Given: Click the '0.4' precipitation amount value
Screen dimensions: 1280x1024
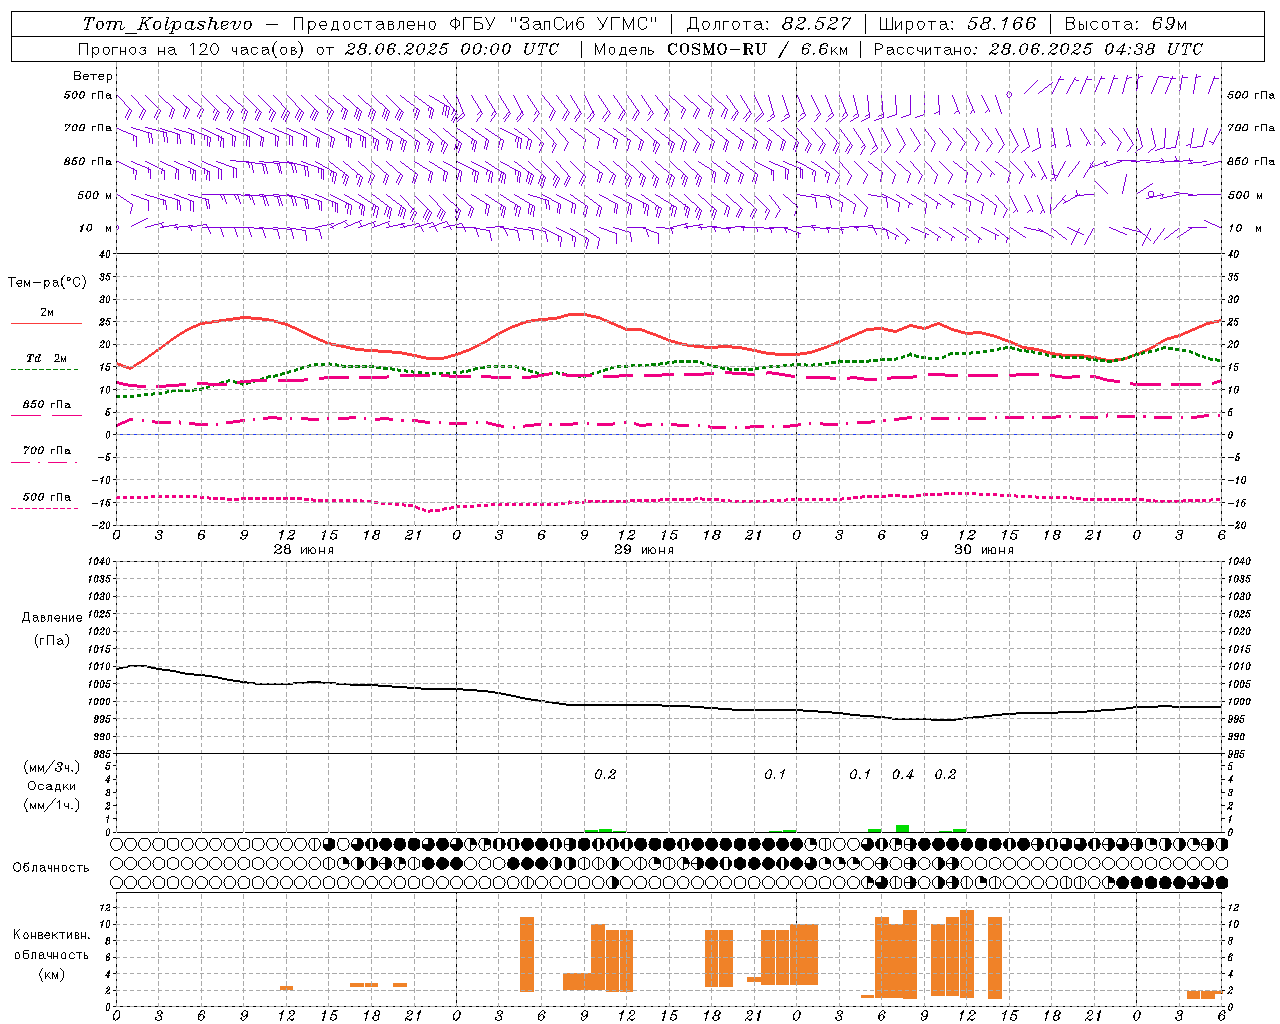Looking at the screenshot, I should click(x=903, y=774).
